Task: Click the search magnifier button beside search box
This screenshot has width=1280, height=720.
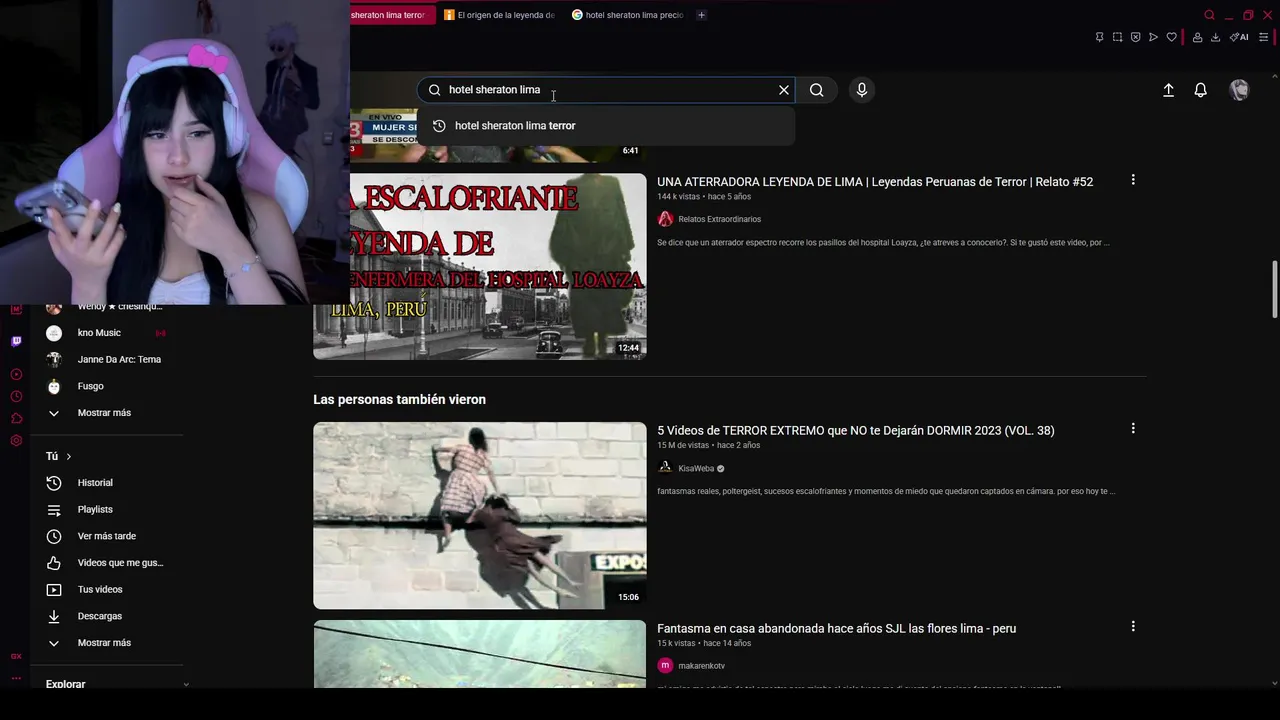Action: click(817, 90)
